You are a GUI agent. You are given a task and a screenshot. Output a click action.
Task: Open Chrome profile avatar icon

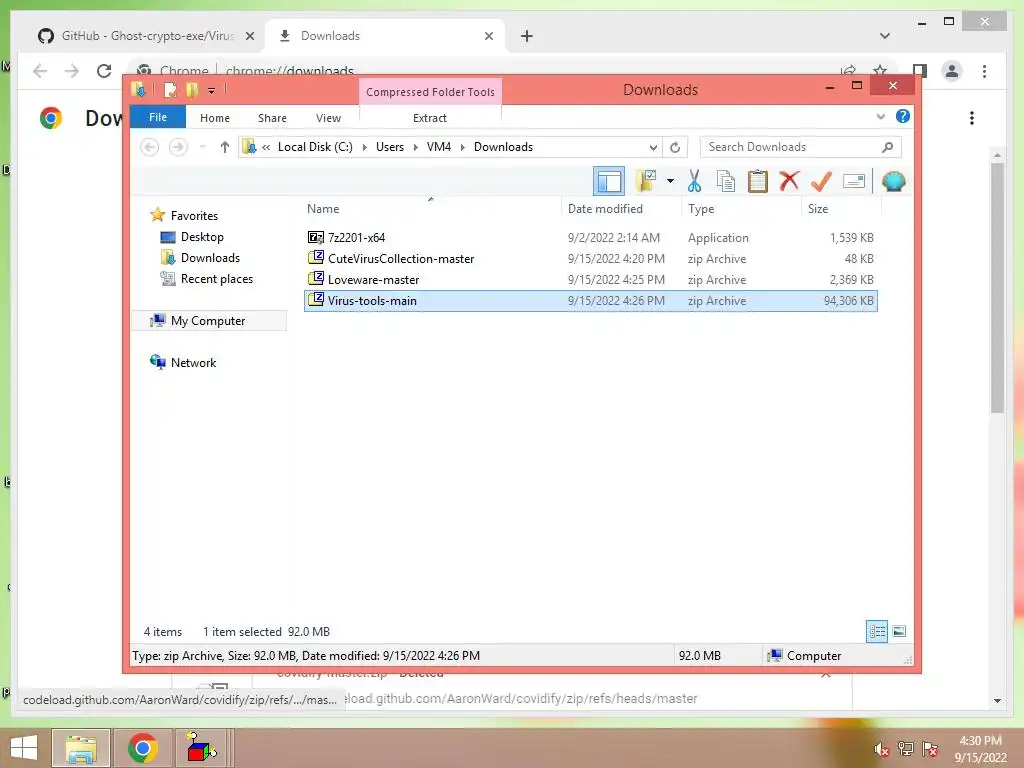pos(952,71)
